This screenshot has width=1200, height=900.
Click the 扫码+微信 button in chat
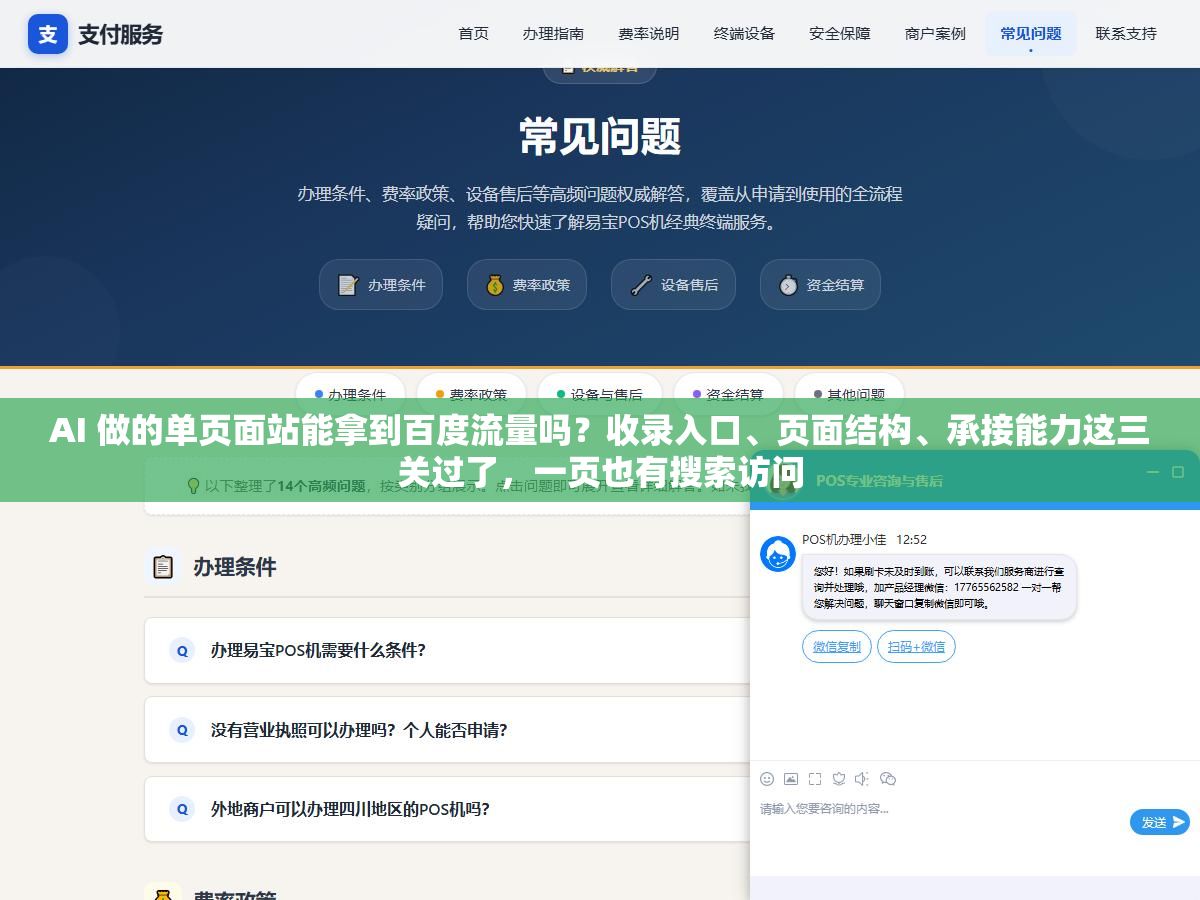click(x=916, y=647)
